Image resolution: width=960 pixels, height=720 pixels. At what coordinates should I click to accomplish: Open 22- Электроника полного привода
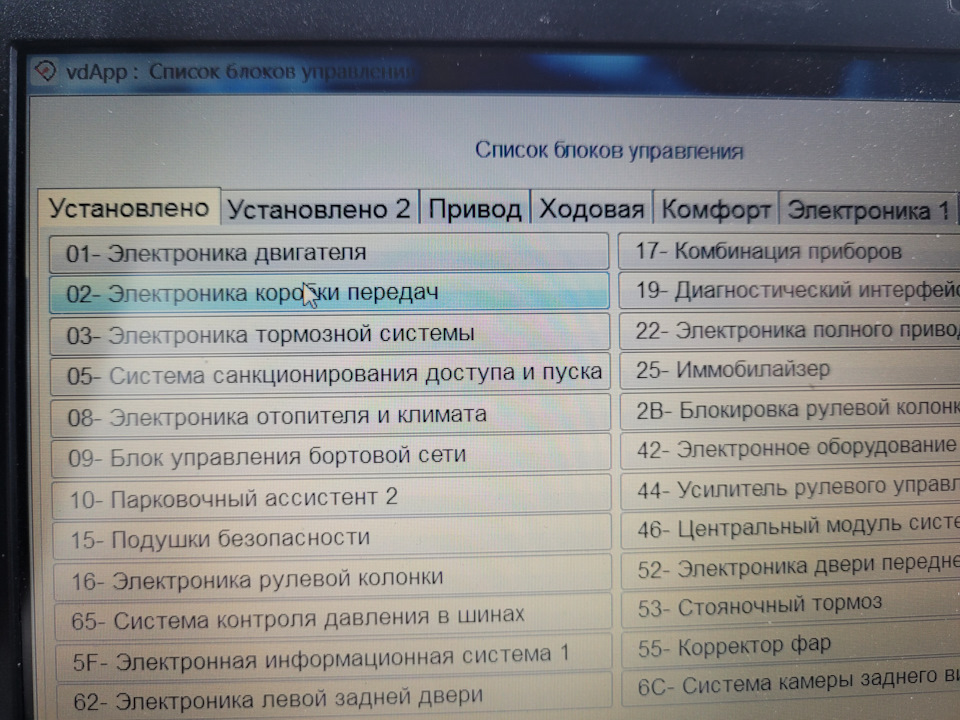[790, 330]
